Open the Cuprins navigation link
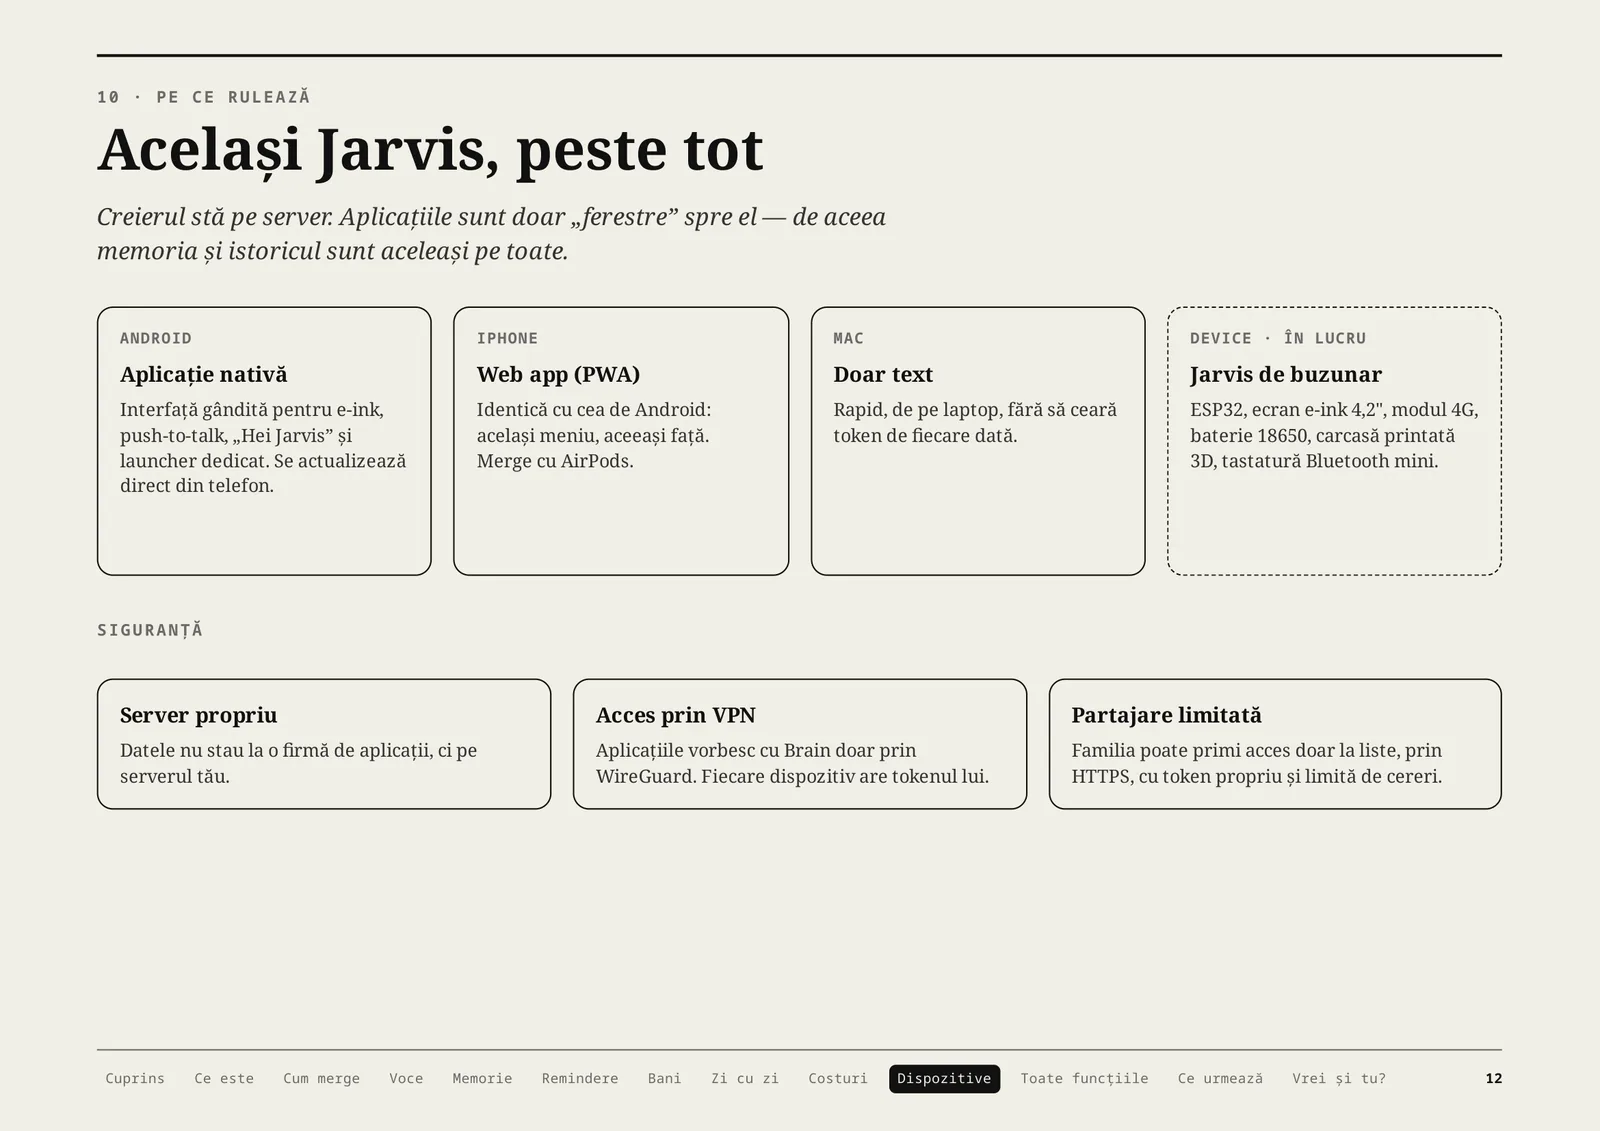The height and width of the screenshot is (1131, 1600). [135, 1078]
